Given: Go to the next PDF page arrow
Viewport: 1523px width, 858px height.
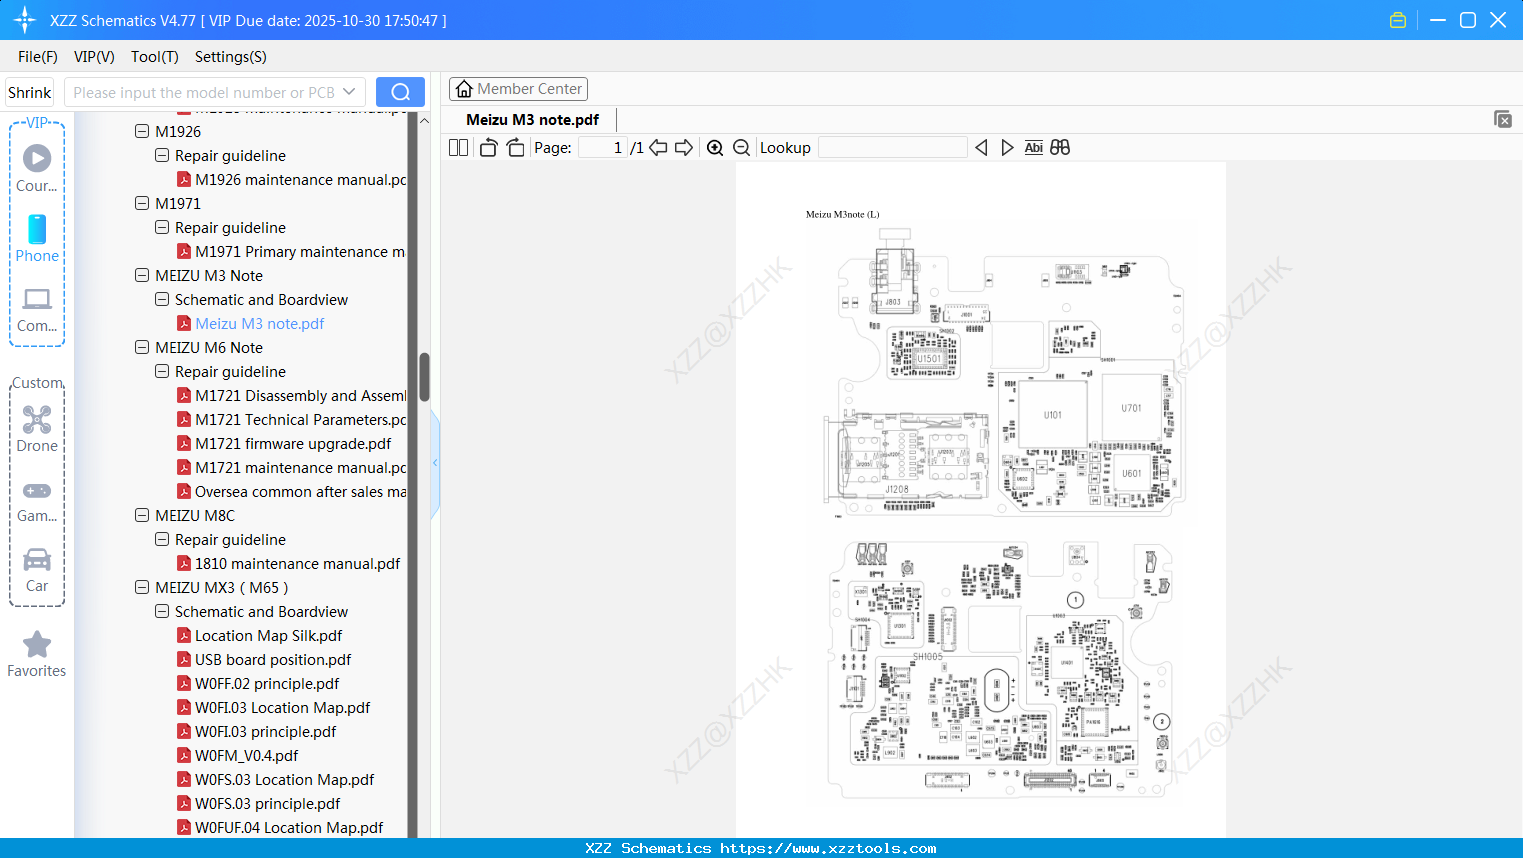Looking at the screenshot, I should pyautogui.click(x=684, y=148).
